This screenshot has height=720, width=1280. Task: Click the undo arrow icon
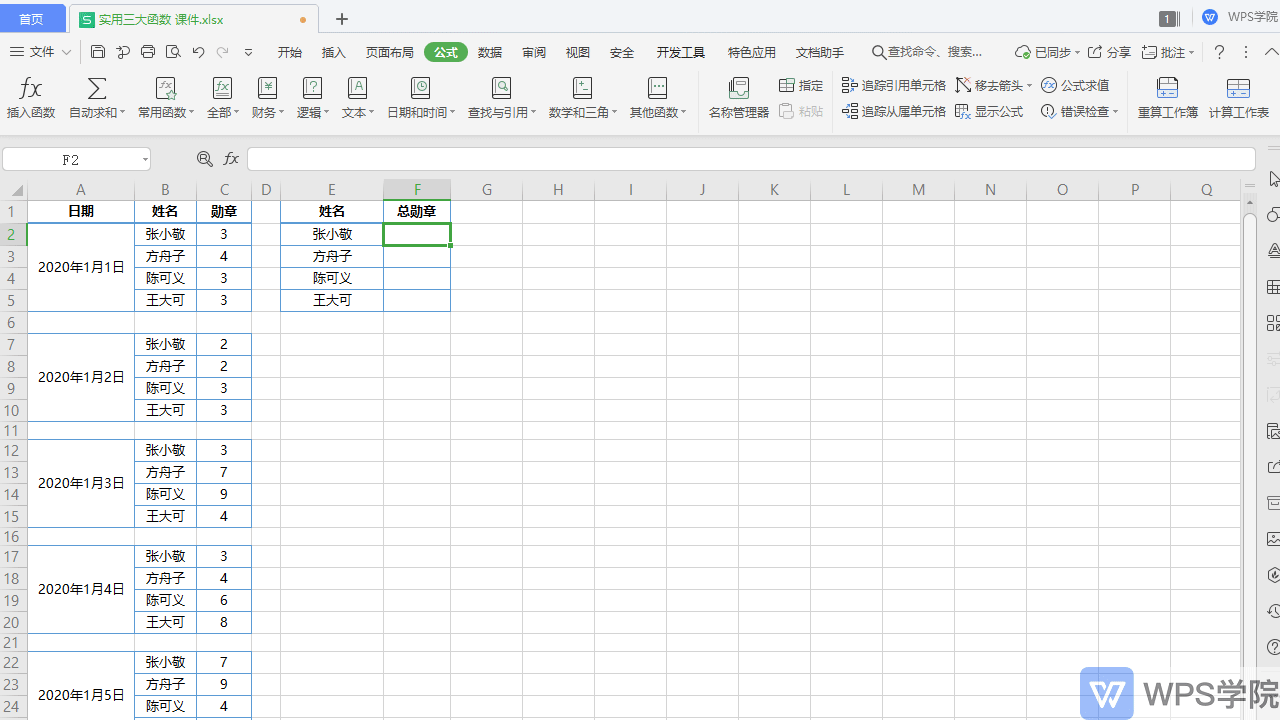[198, 52]
